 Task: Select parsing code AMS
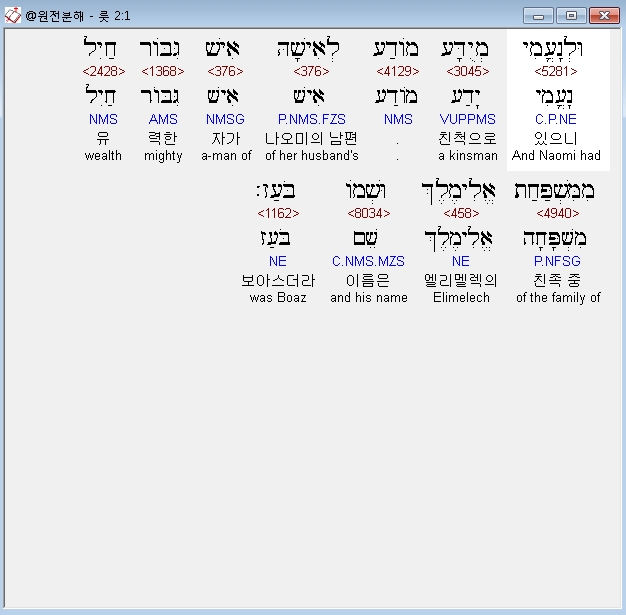163,119
